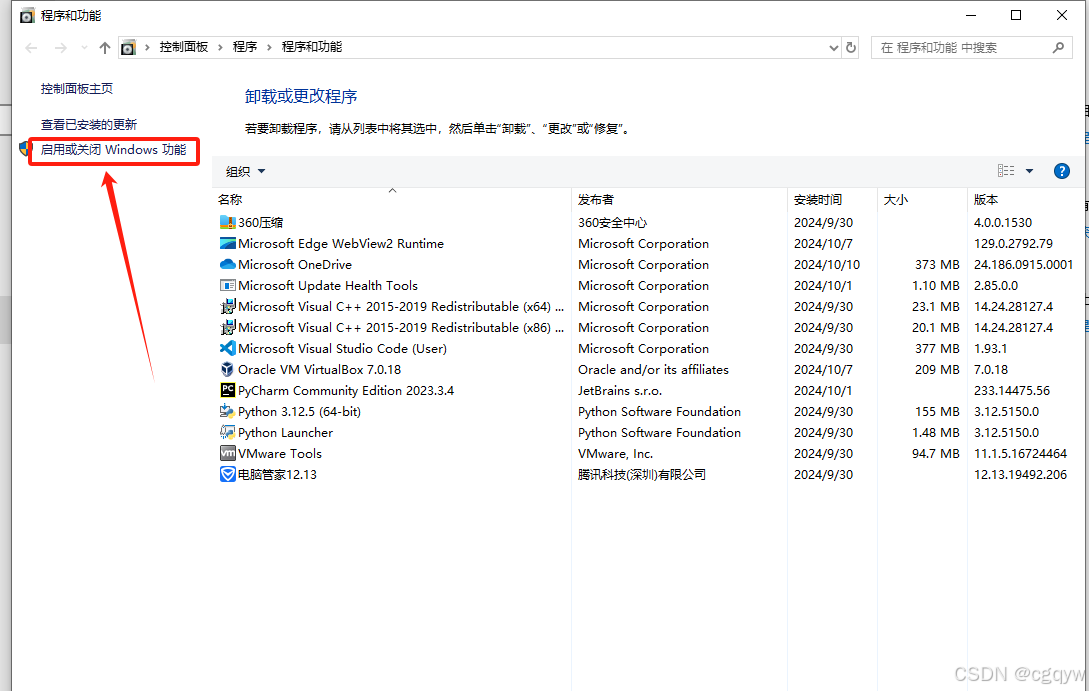Screen dimensions: 1089x691
Task: Click the search magnifier icon
Action: pos(1058,47)
